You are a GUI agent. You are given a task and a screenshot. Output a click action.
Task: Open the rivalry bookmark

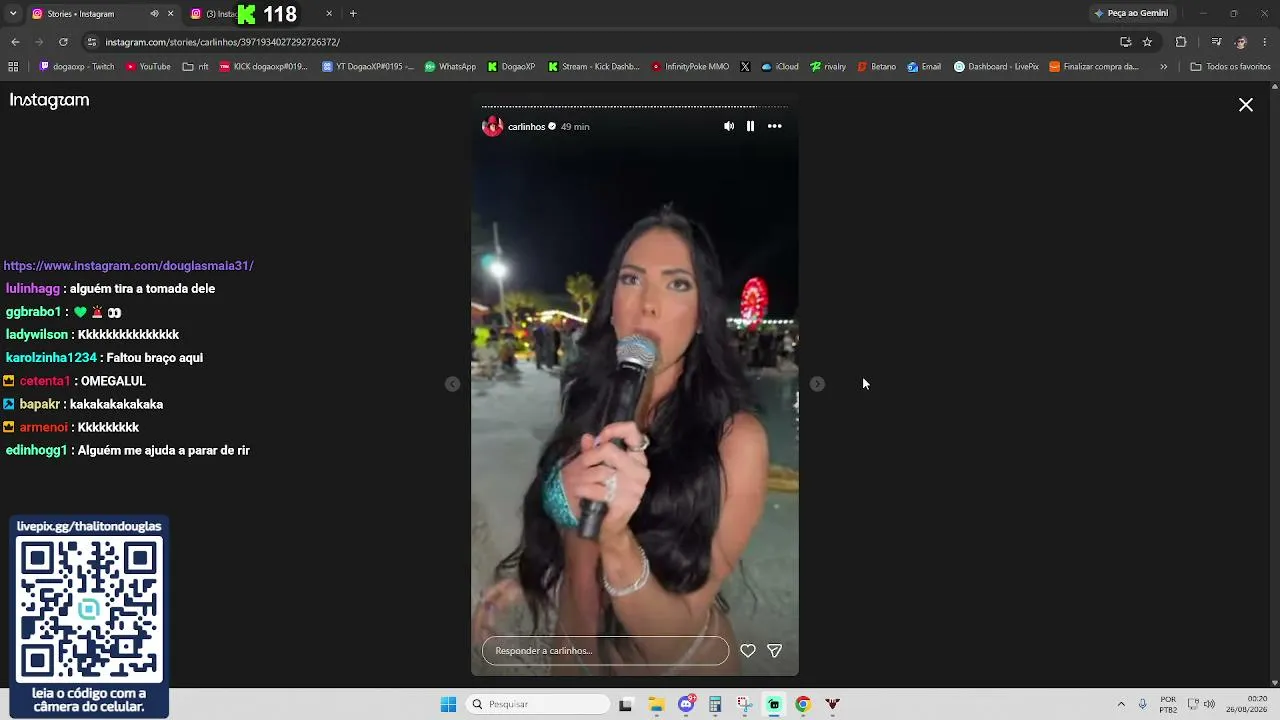828,67
